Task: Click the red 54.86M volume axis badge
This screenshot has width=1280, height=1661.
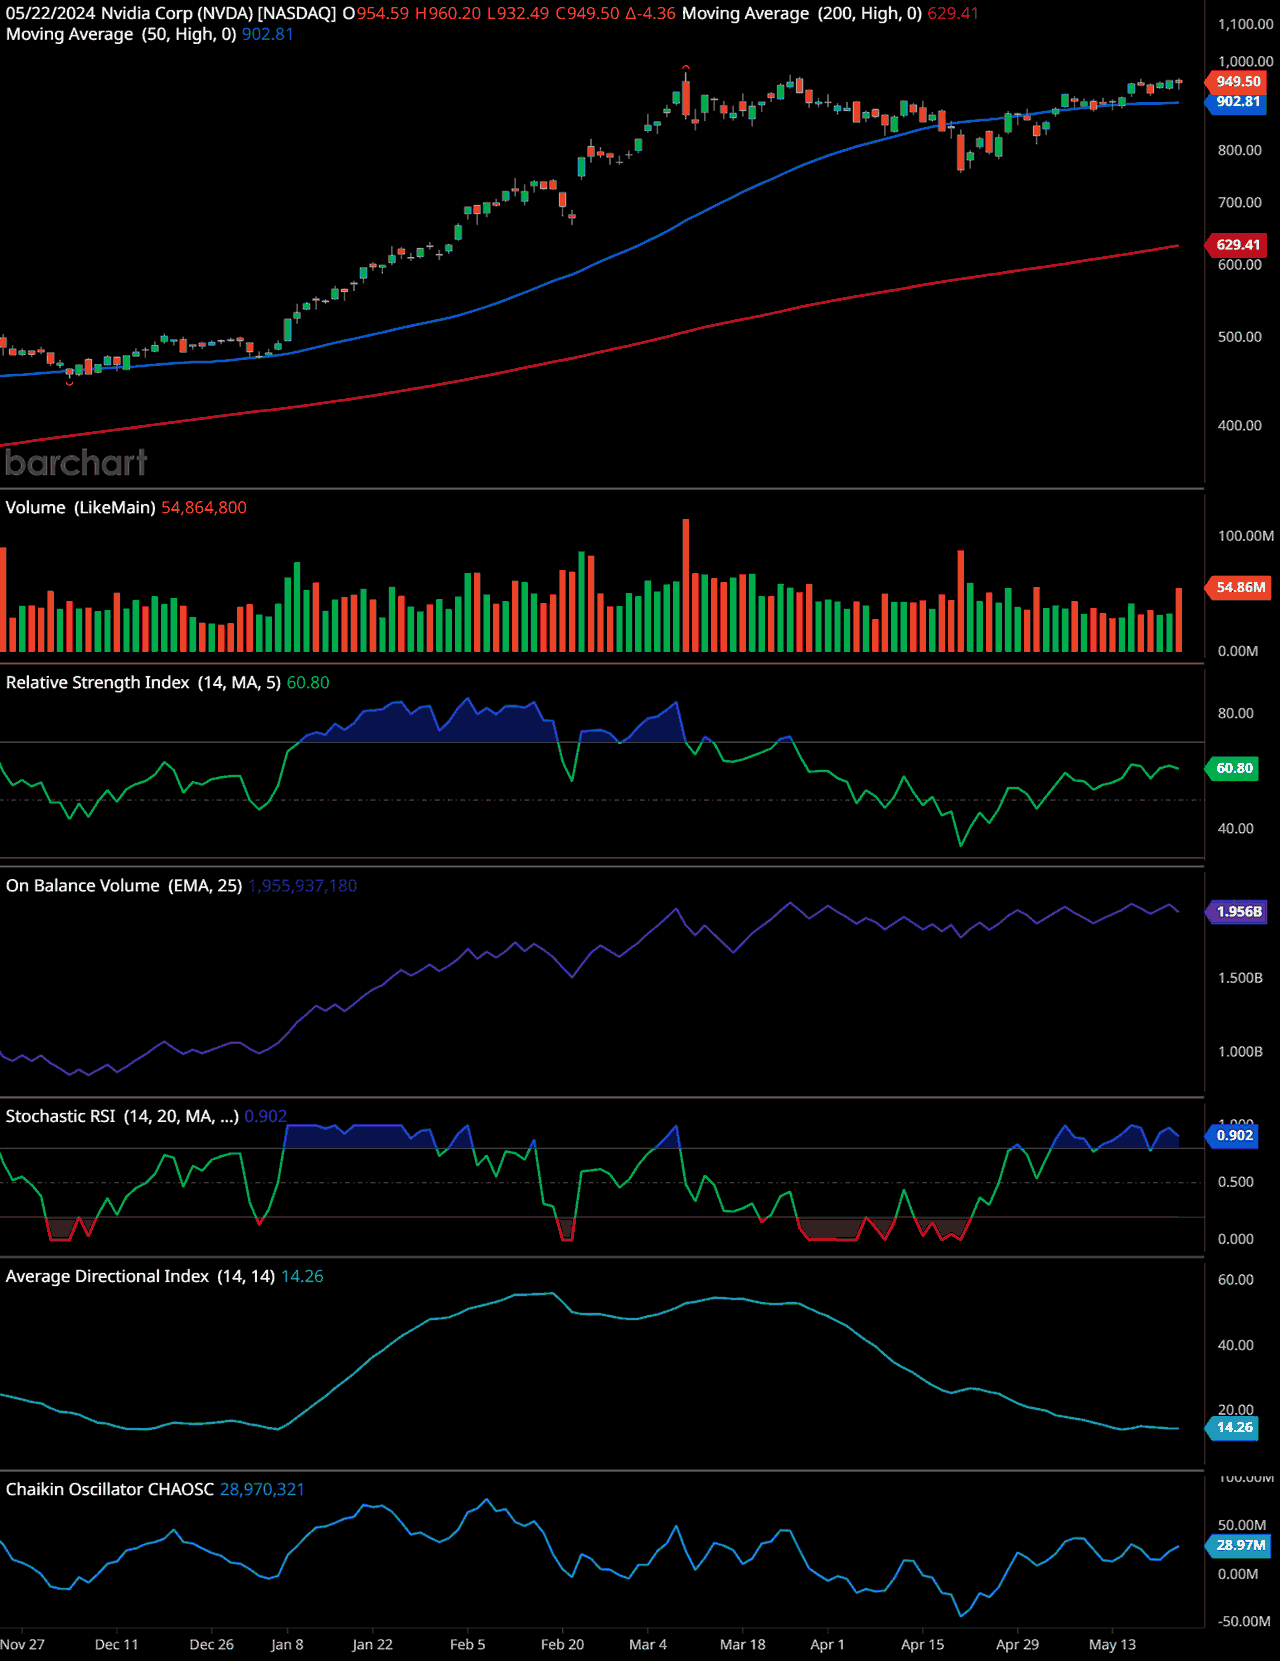Action: point(1240,588)
